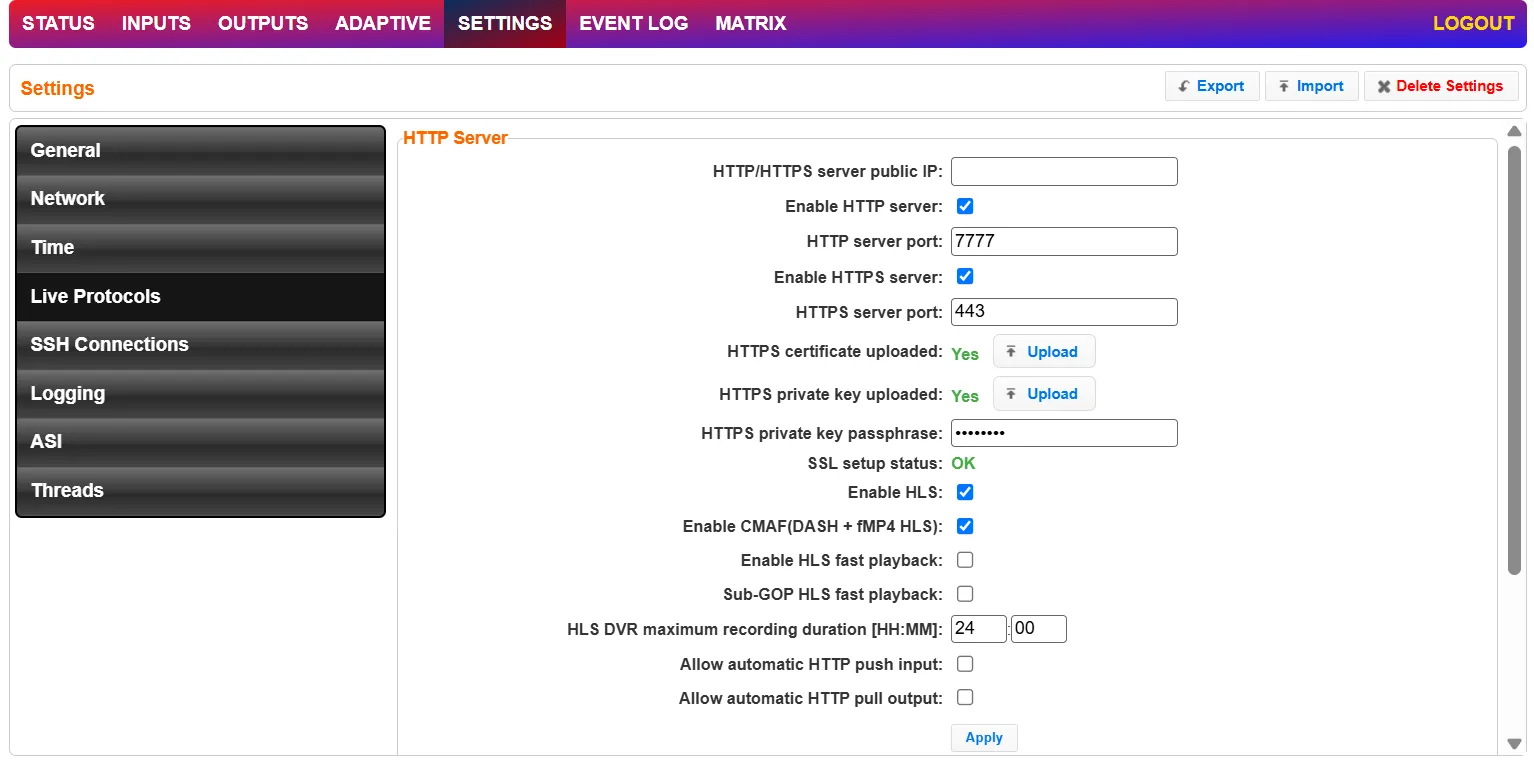
Task: Select Live Protocols in sidebar
Action: coord(200,297)
